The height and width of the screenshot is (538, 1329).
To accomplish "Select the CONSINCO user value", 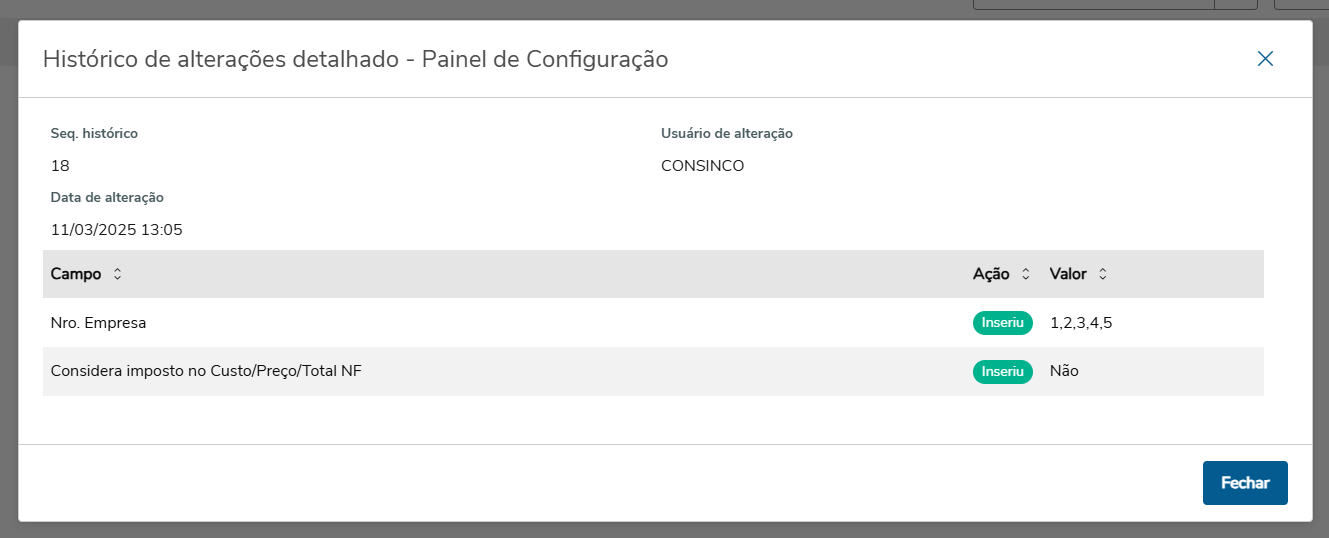I will coord(702,166).
